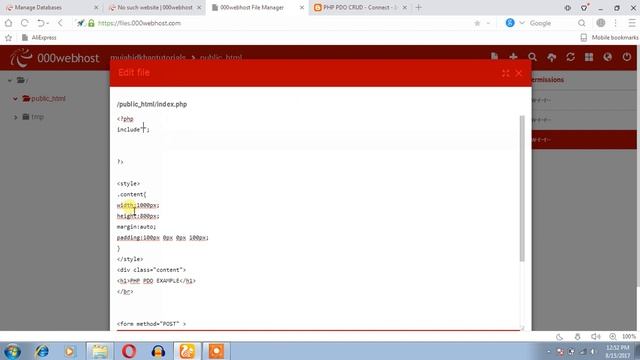Viewport: 640px width, 360px height.
Task: Click the power logout icon
Action: [x=627, y=57]
